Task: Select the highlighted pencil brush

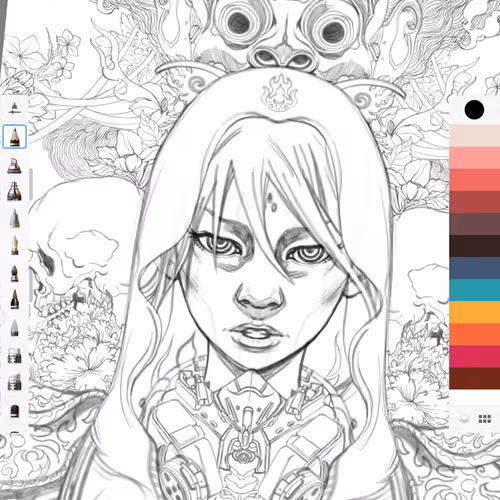Action: coord(14,136)
